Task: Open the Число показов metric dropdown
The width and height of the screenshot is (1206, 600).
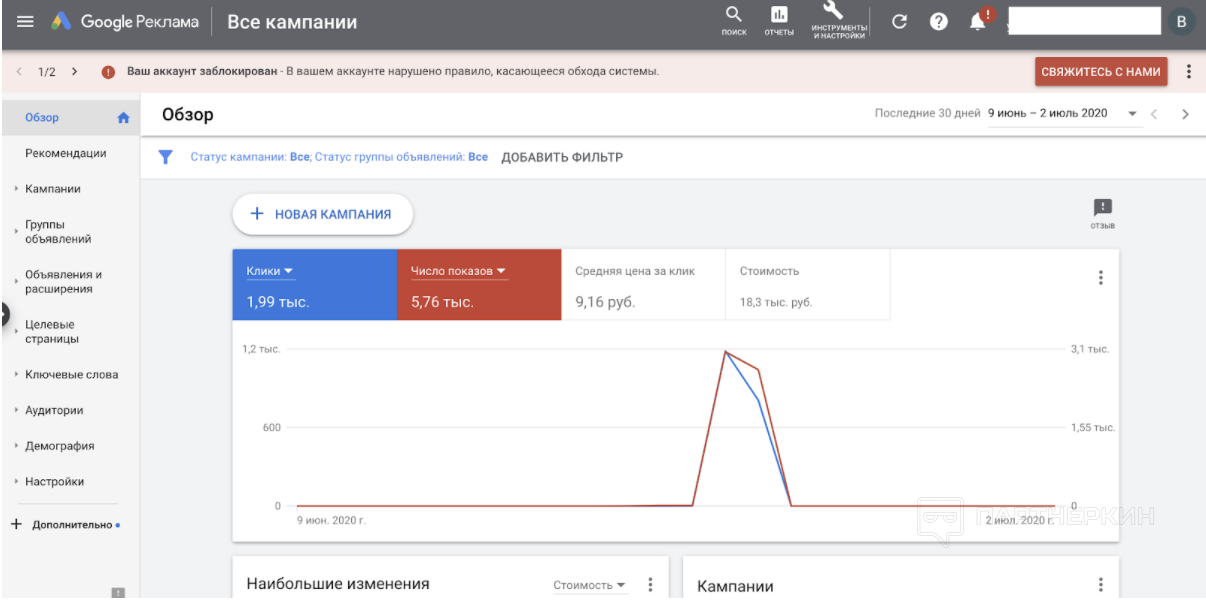Action: [x=459, y=271]
